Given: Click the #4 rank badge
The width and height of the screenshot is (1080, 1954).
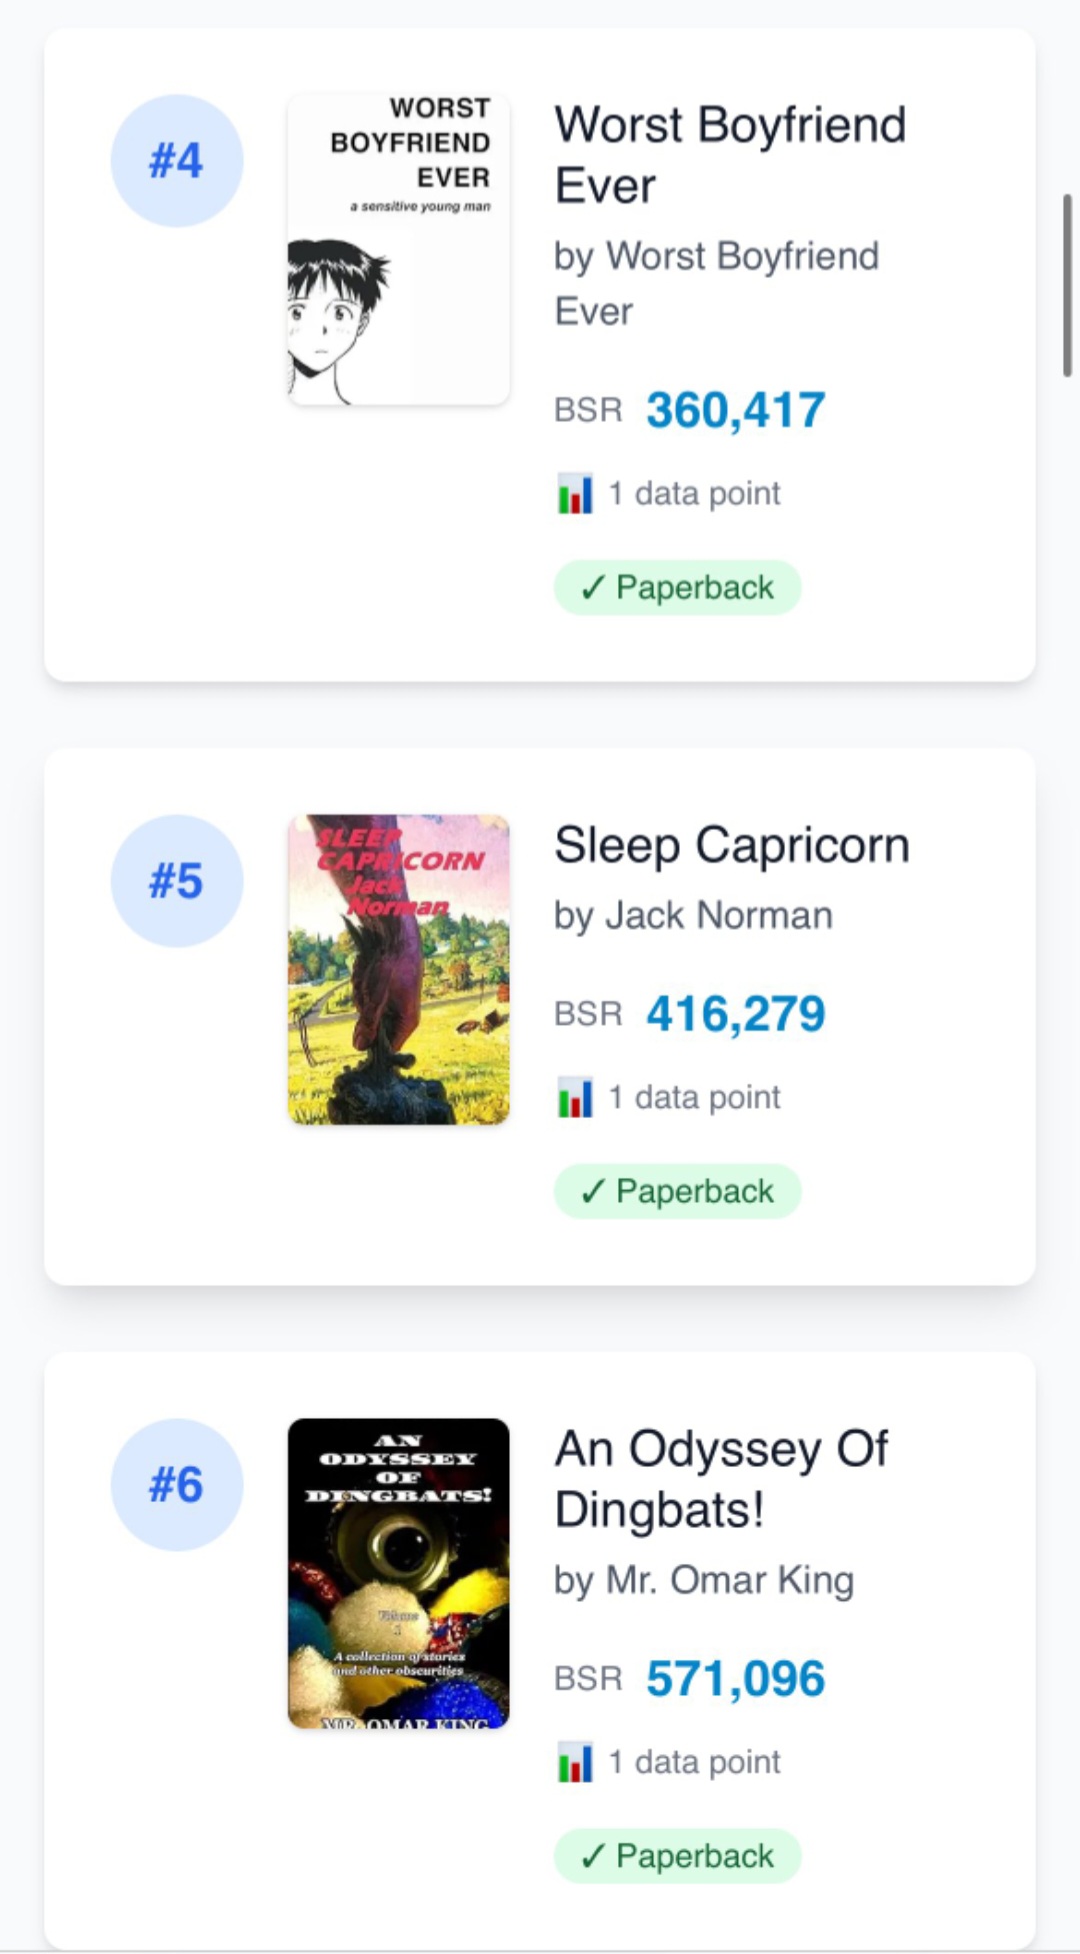Looking at the screenshot, I should pyautogui.click(x=177, y=161).
